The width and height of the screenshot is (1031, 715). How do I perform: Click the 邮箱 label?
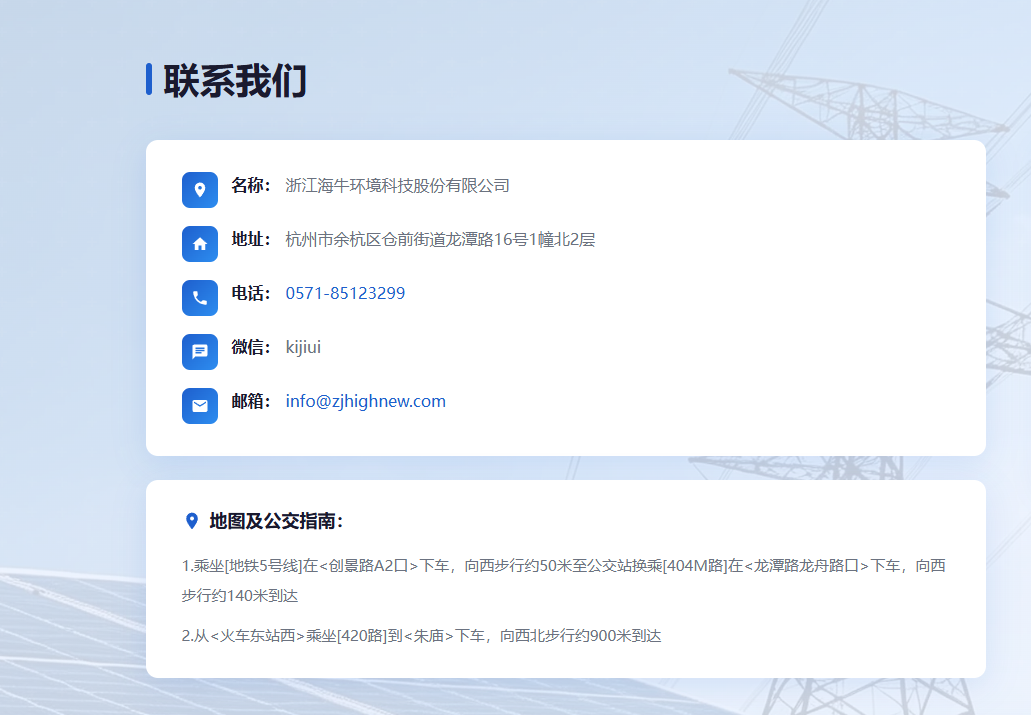click(251, 401)
